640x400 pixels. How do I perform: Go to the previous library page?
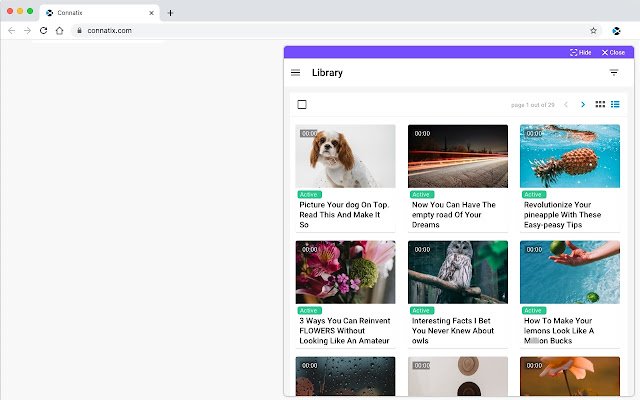566,104
